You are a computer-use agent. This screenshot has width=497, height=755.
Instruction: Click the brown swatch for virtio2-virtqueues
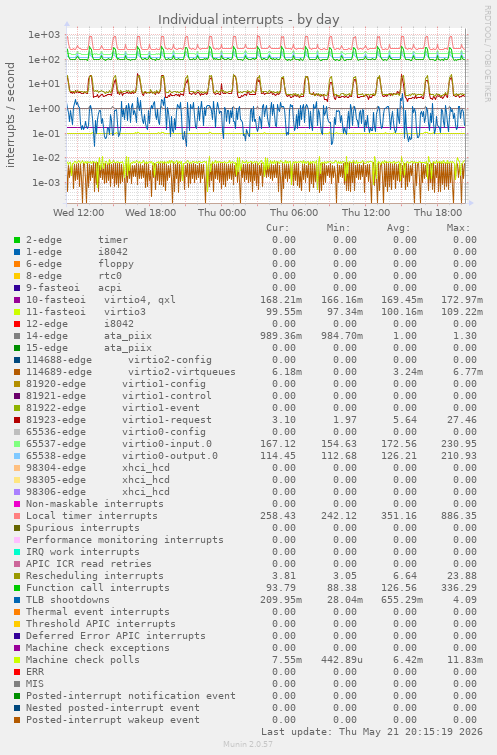coord(17,372)
